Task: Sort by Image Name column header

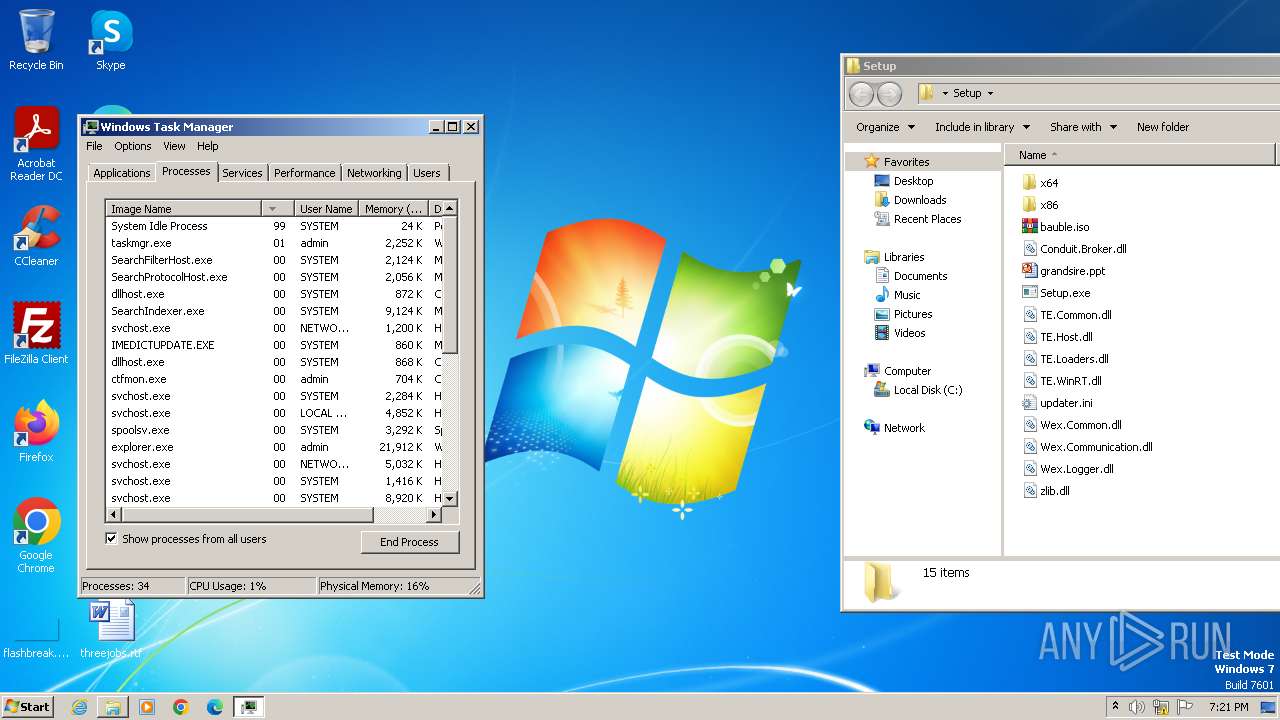Action: (184, 209)
